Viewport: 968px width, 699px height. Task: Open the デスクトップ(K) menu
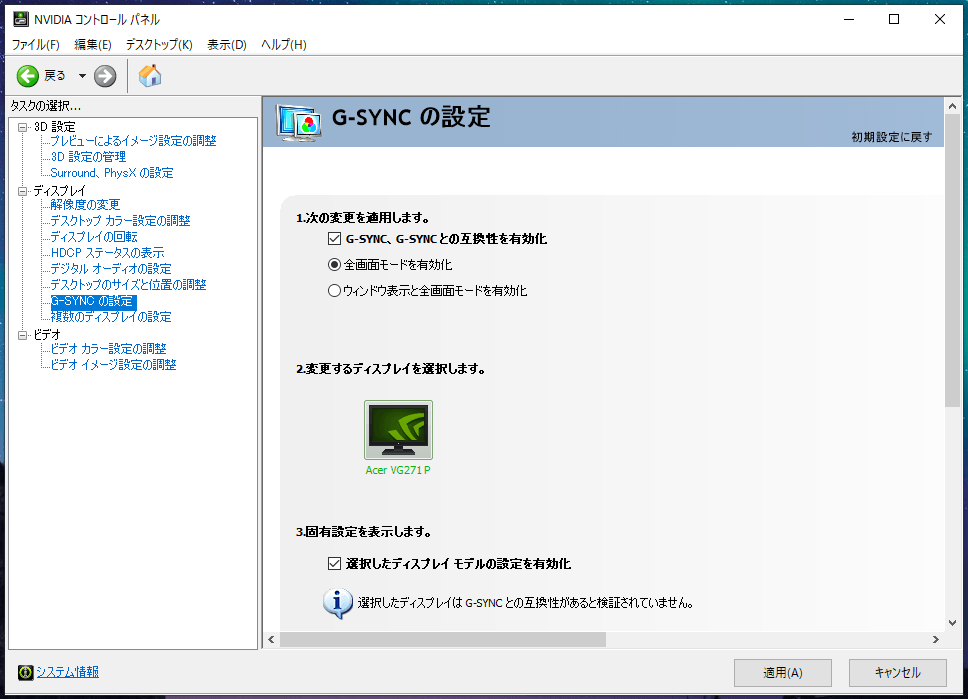pos(159,44)
